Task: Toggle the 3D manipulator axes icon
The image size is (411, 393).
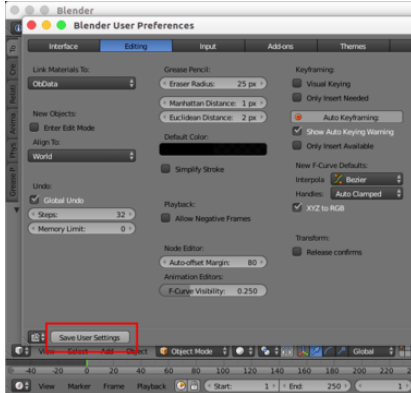Action: 303,351
